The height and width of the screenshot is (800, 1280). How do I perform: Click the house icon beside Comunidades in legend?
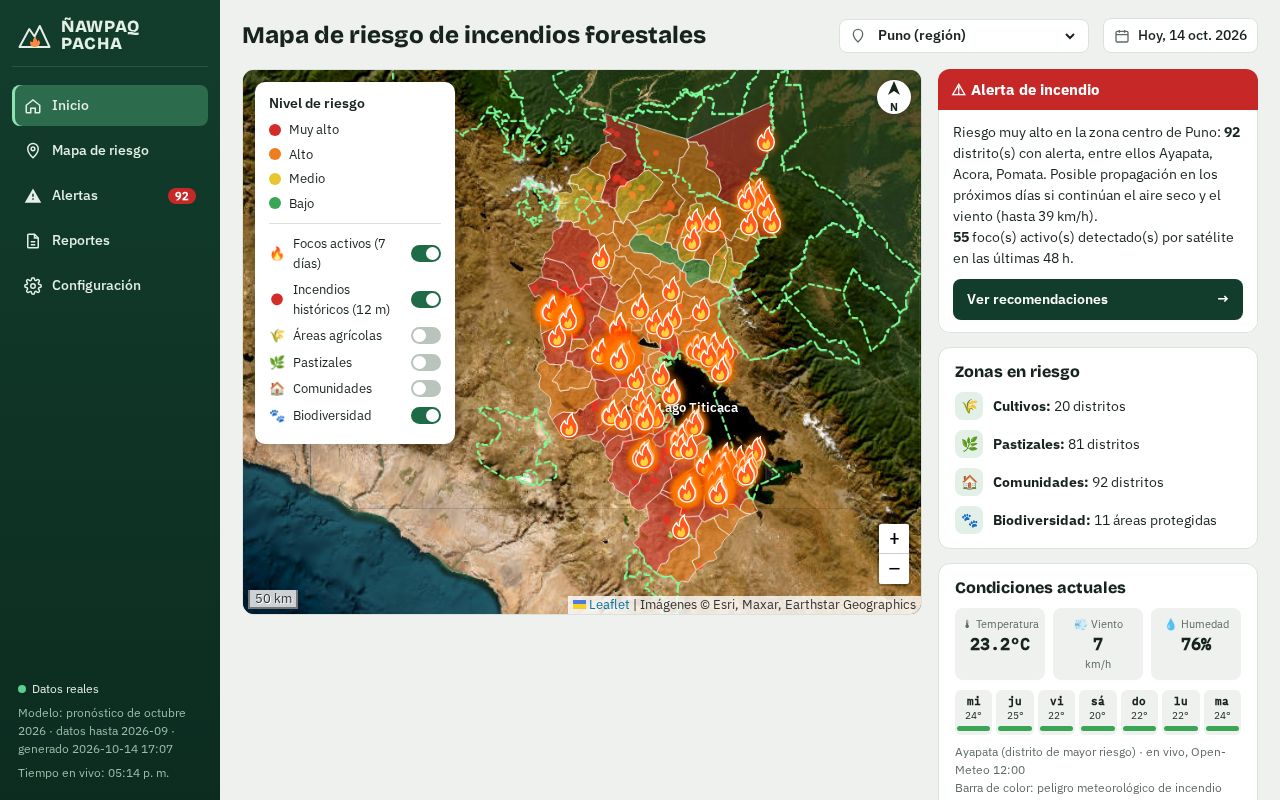(x=277, y=389)
